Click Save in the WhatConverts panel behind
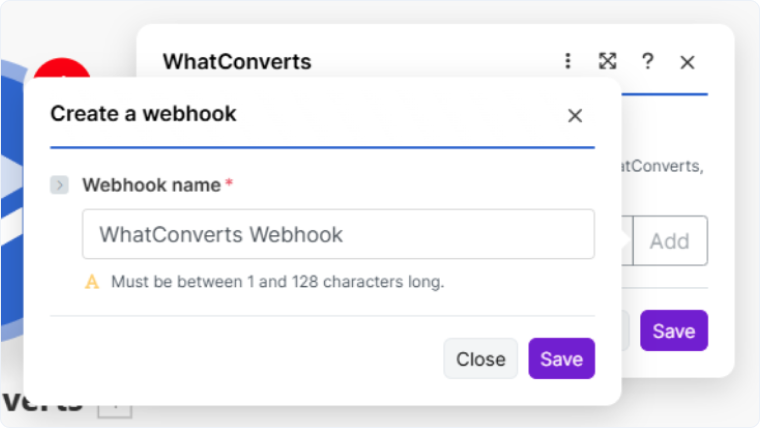Viewport: 760px width, 428px height. (674, 331)
